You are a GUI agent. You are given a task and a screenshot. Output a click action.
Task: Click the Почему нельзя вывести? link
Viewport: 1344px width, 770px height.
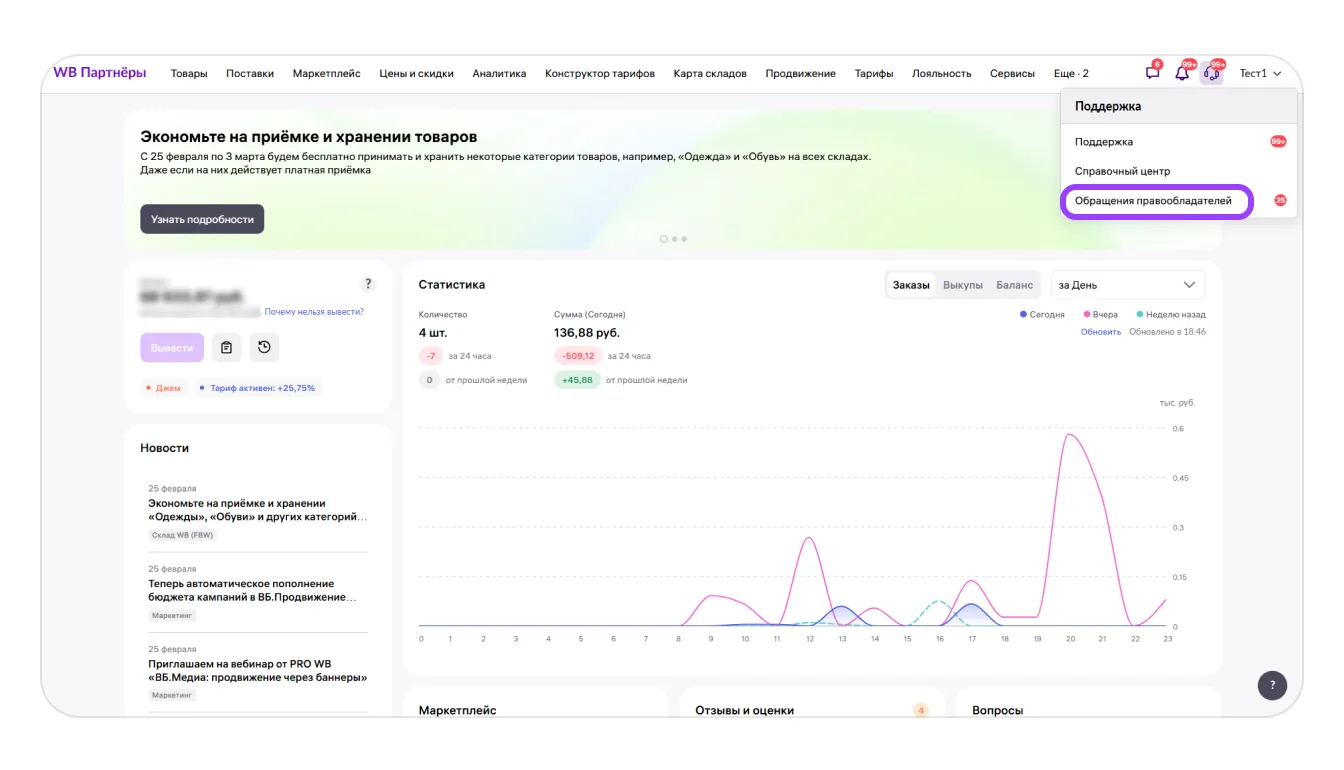point(314,312)
